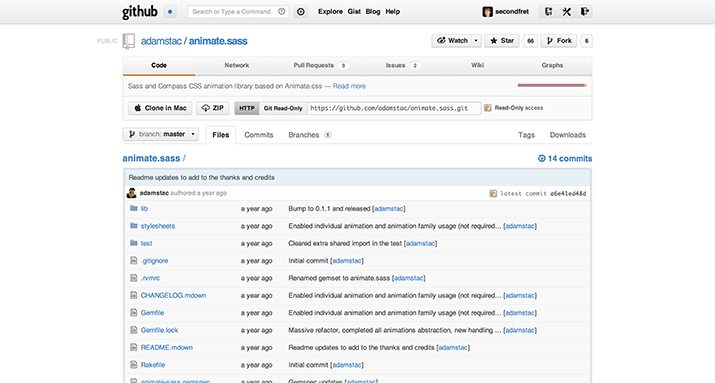Screen dimensions: 715x383
Task: Click the Help menu item
Action: pos(393,12)
